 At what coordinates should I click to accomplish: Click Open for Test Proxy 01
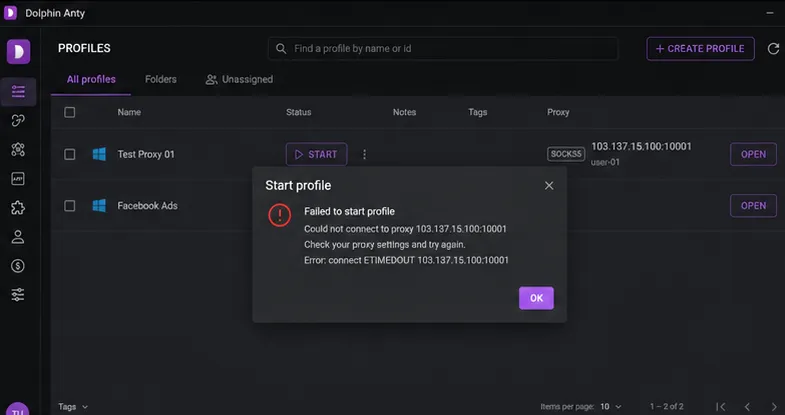[x=753, y=154]
